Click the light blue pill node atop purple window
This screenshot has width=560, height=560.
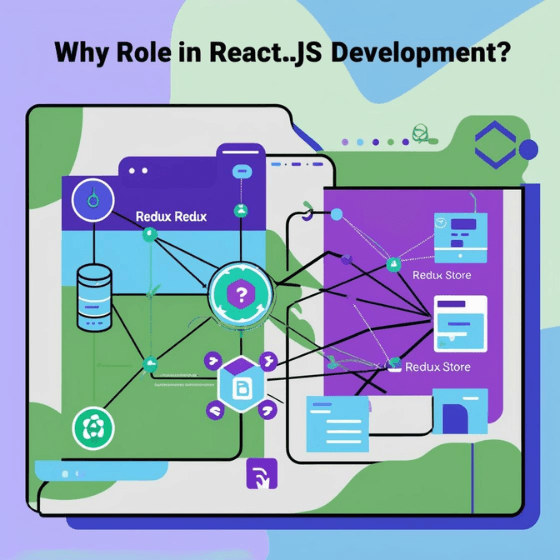(x=242, y=171)
